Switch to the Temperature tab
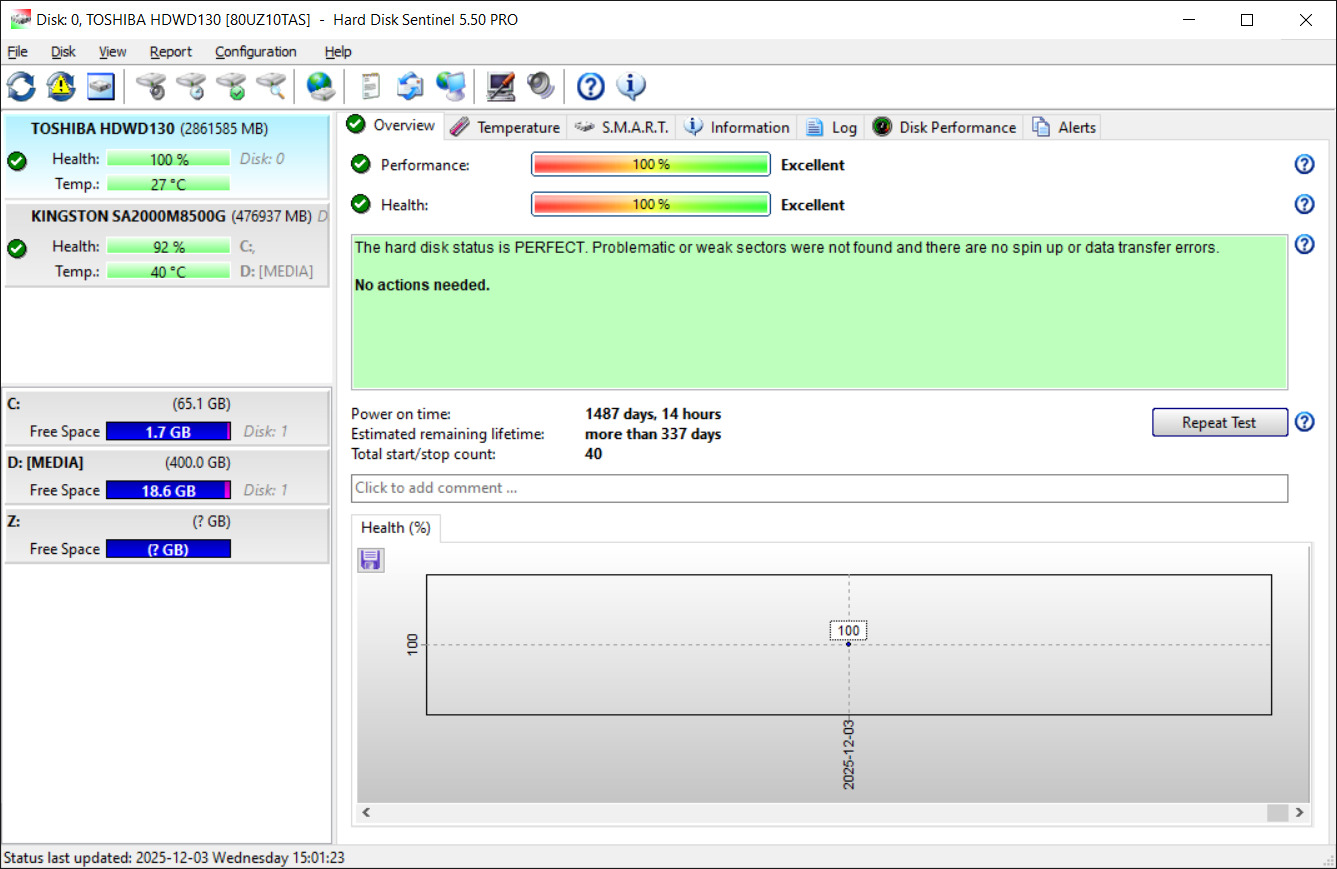The width and height of the screenshot is (1337, 869). (x=505, y=127)
